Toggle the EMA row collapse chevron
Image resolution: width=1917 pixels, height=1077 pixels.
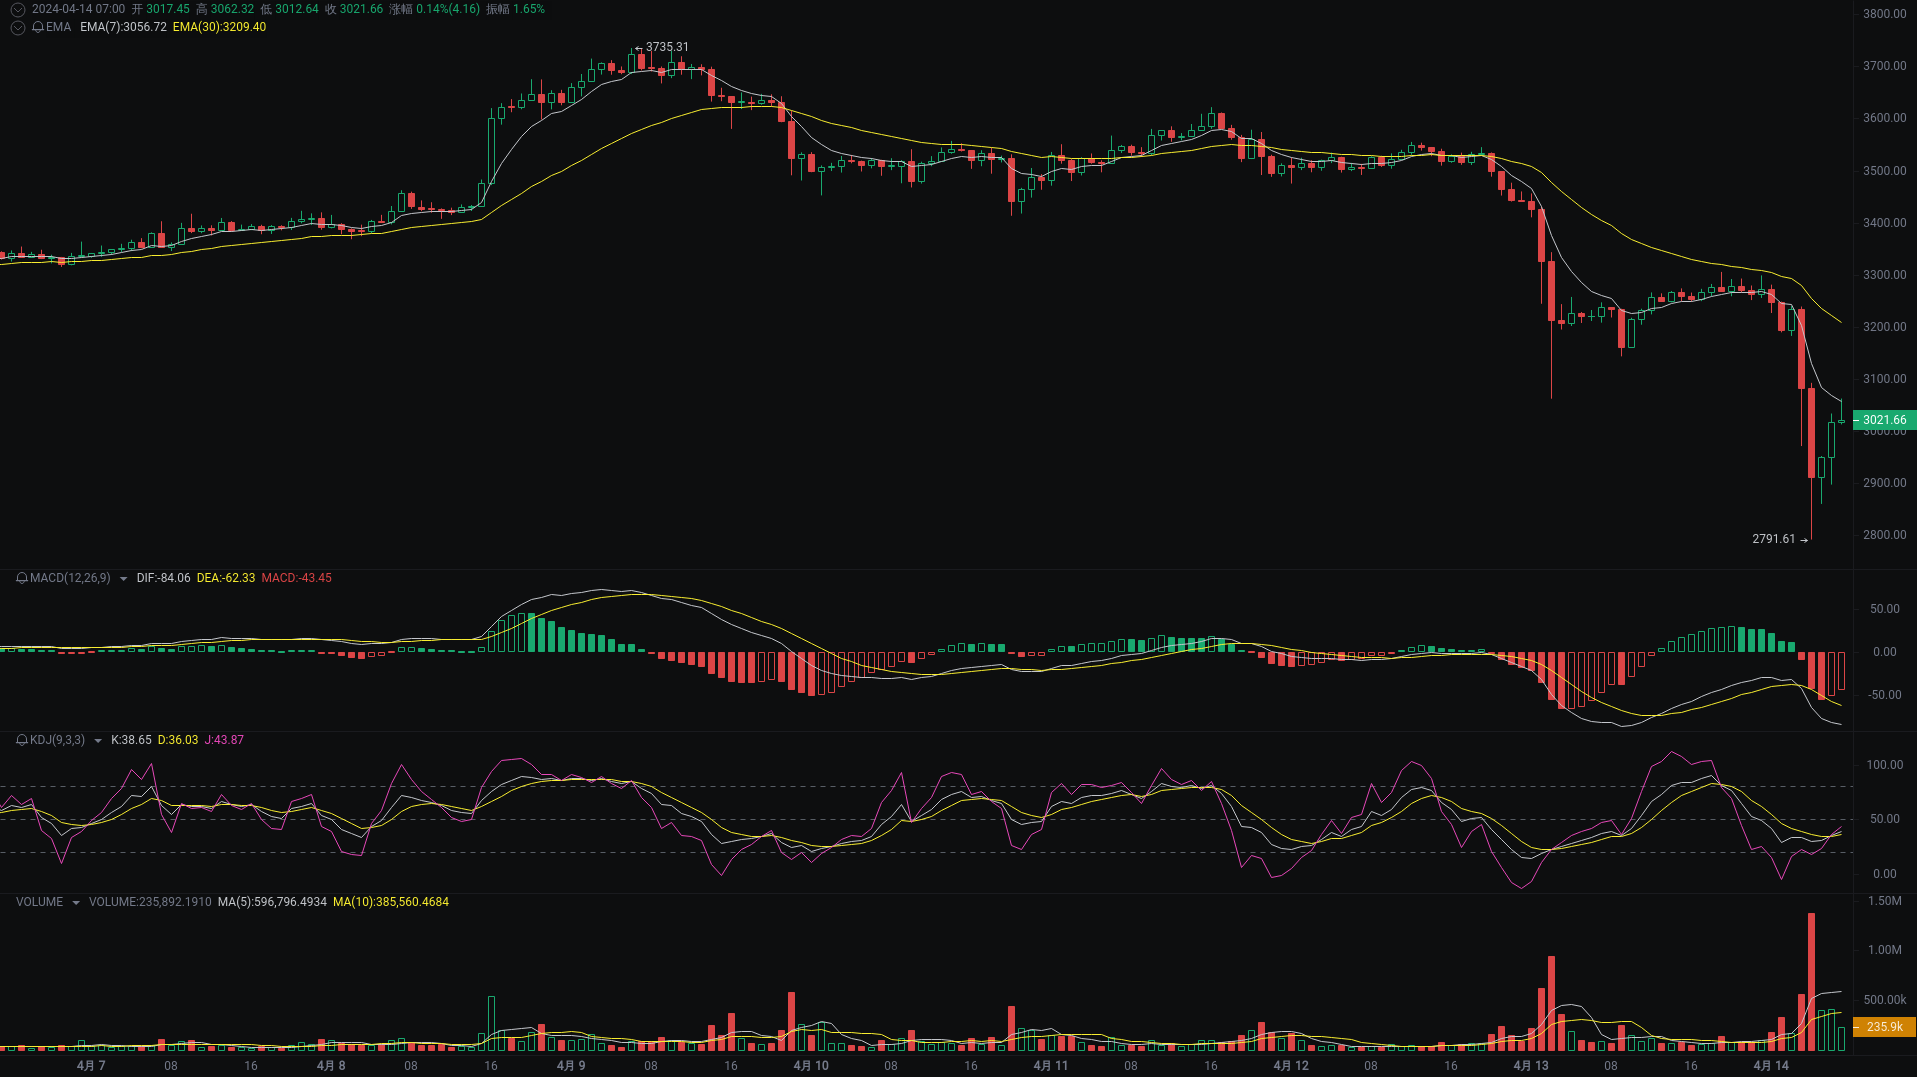[x=16, y=27]
